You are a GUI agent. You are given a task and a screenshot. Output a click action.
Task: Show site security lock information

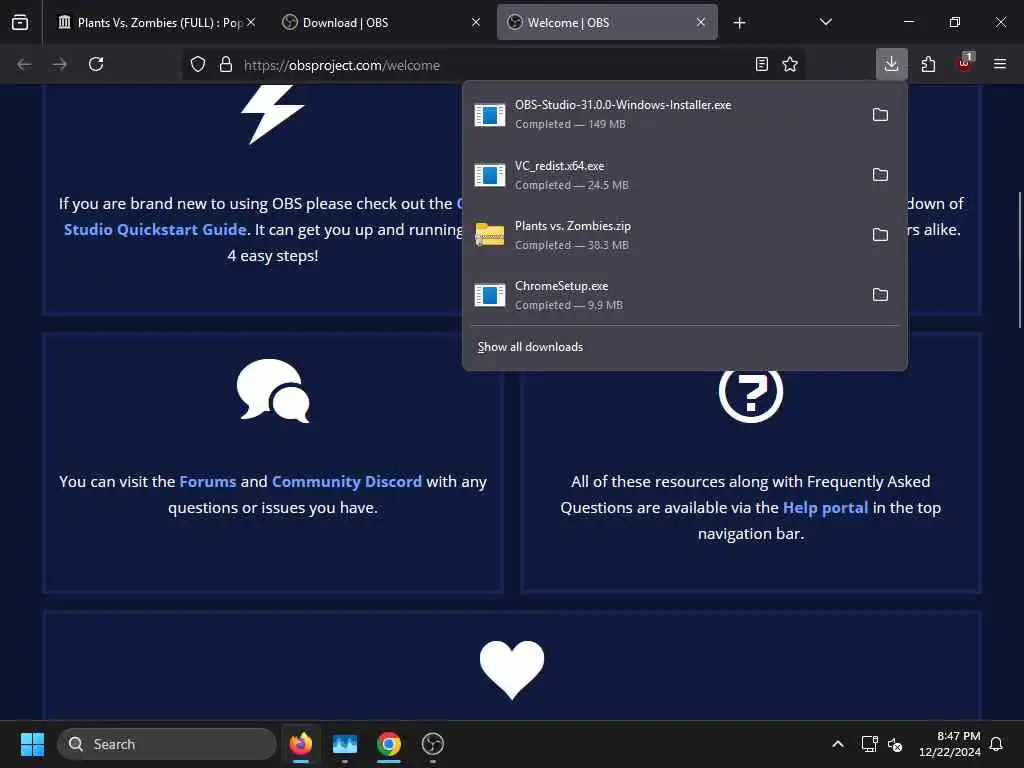click(226, 65)
